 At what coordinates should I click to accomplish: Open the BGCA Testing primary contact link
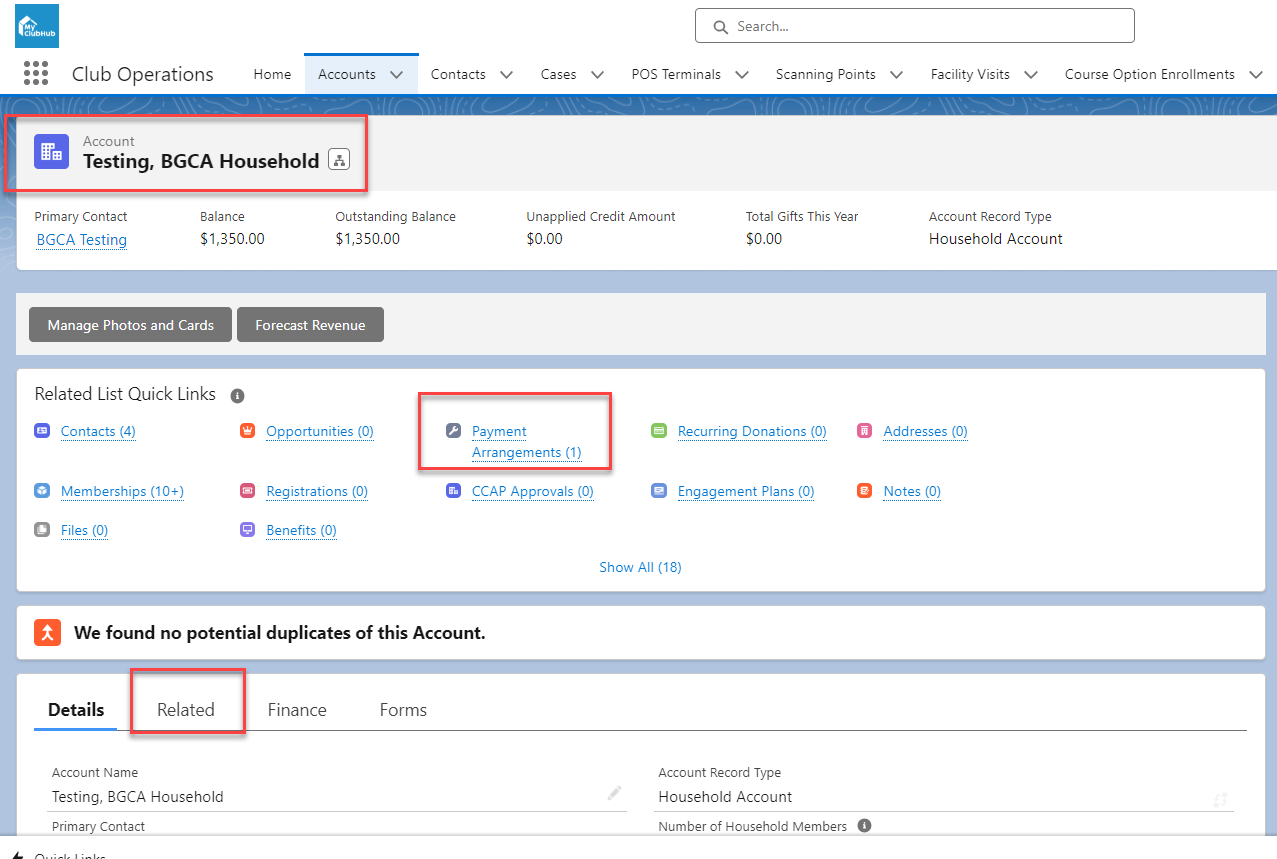[82, 240]
